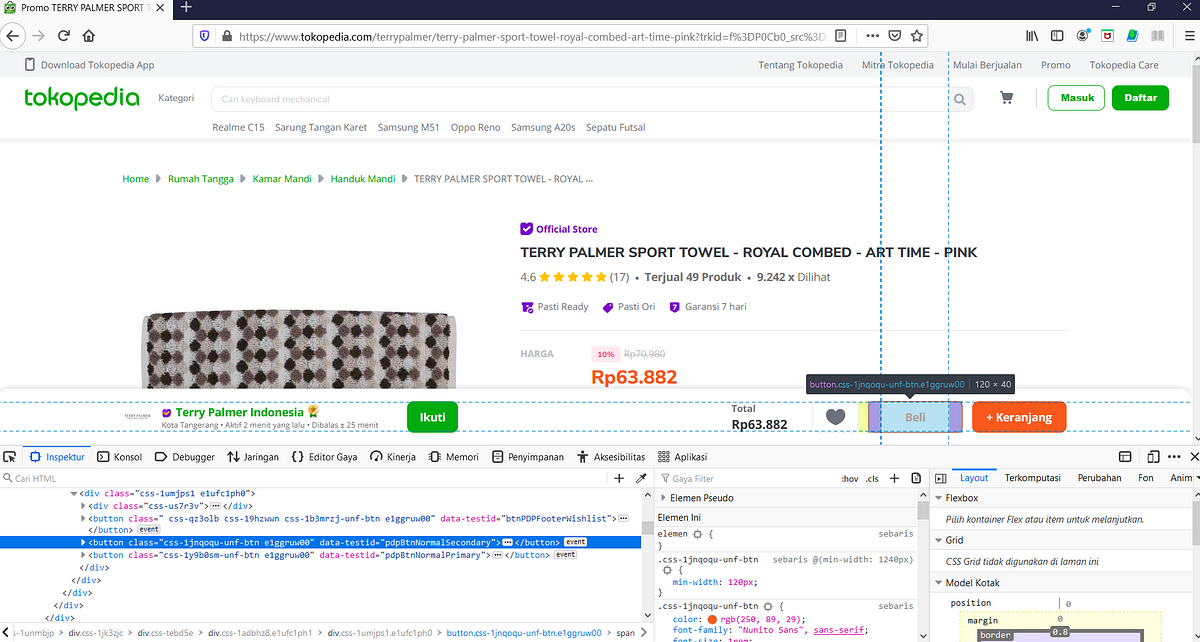Screen dimensions: 1200x642
Task: Add a new CSS rule with the plus icon
Action: click(x=894, y=478)
